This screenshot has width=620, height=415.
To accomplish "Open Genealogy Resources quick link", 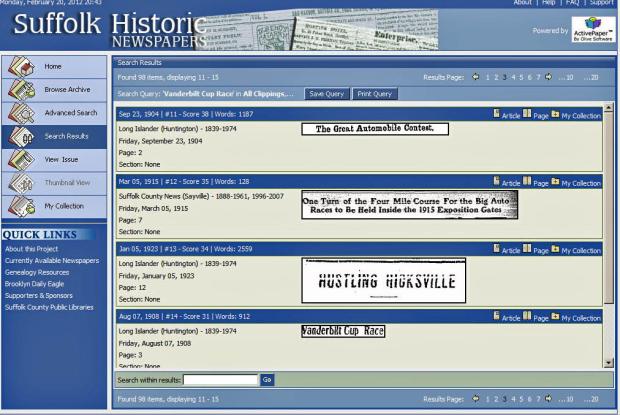I will click(37, 272).
